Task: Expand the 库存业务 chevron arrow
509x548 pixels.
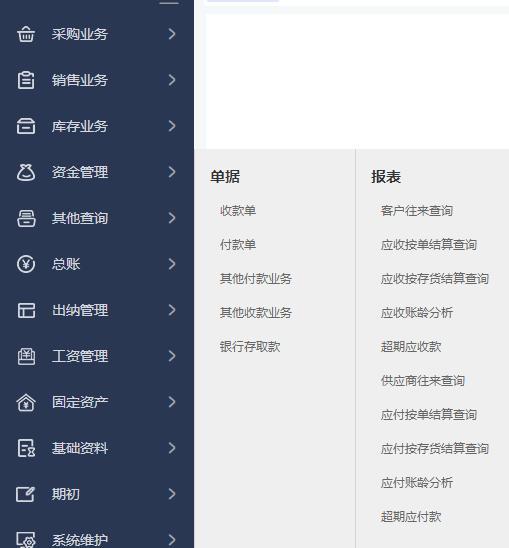Action: tap(172, 126)
